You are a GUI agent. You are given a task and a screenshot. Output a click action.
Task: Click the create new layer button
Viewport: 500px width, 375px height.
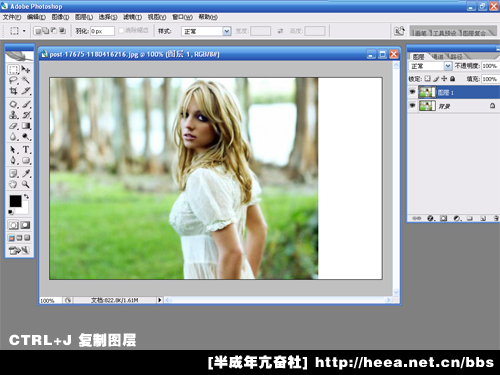(483, 218)
